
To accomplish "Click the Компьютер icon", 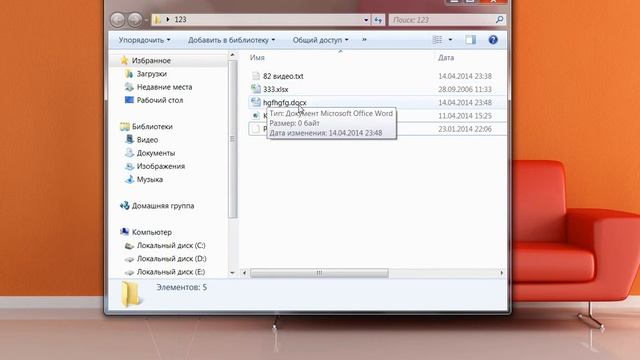I will (124, 232).
